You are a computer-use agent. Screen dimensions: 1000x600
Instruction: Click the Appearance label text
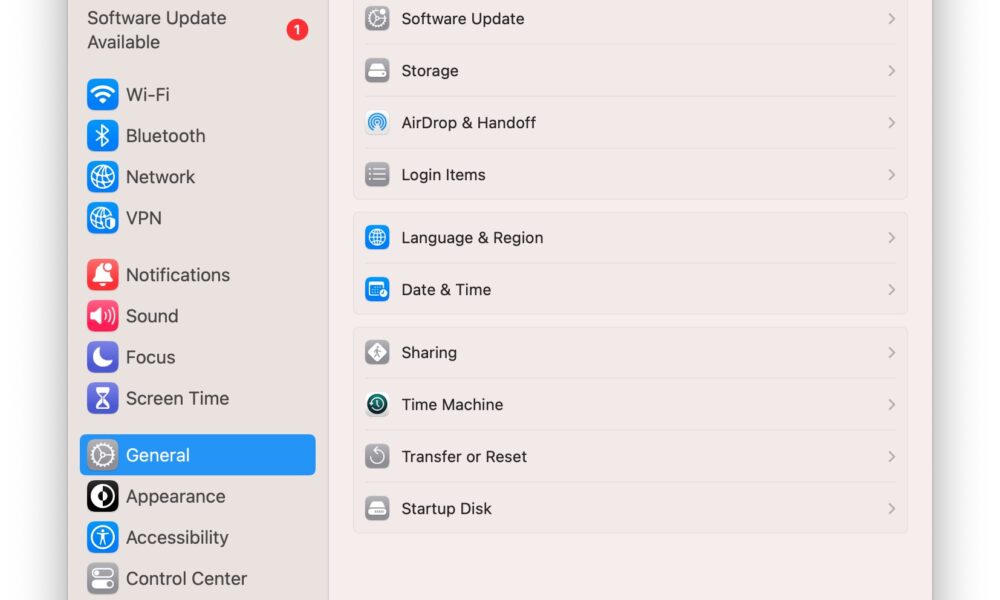[x=175, y=496]
